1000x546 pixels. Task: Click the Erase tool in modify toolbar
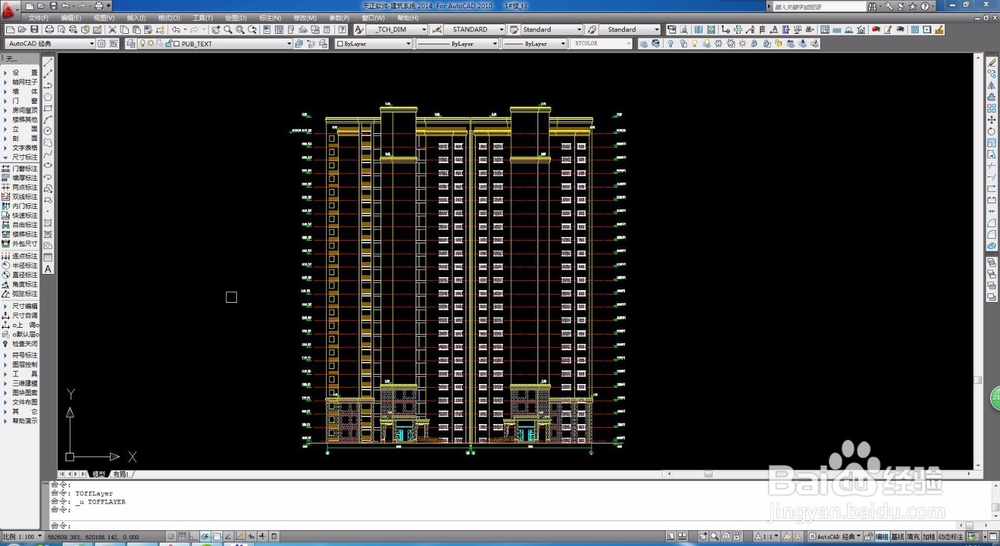pyautogui.click(x=992, y=62)
